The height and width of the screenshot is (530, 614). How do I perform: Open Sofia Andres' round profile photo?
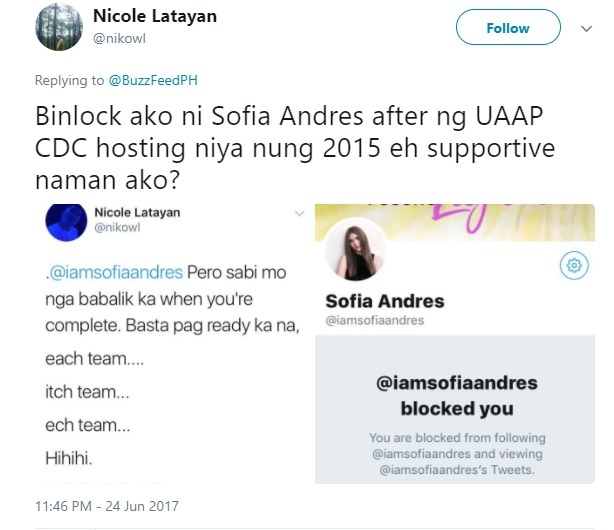coord(356,250)
